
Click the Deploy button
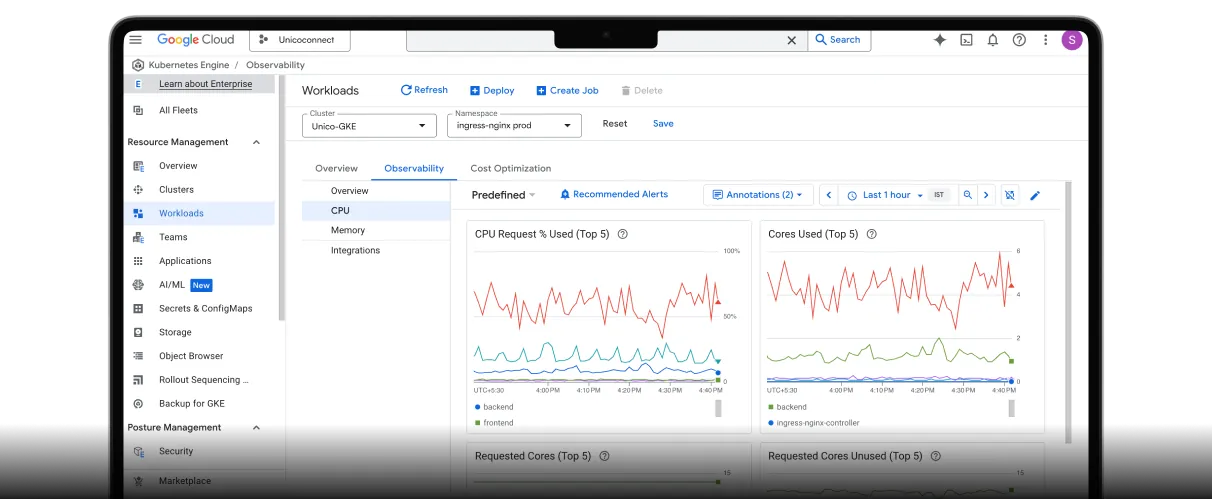(x=492, y=90)
